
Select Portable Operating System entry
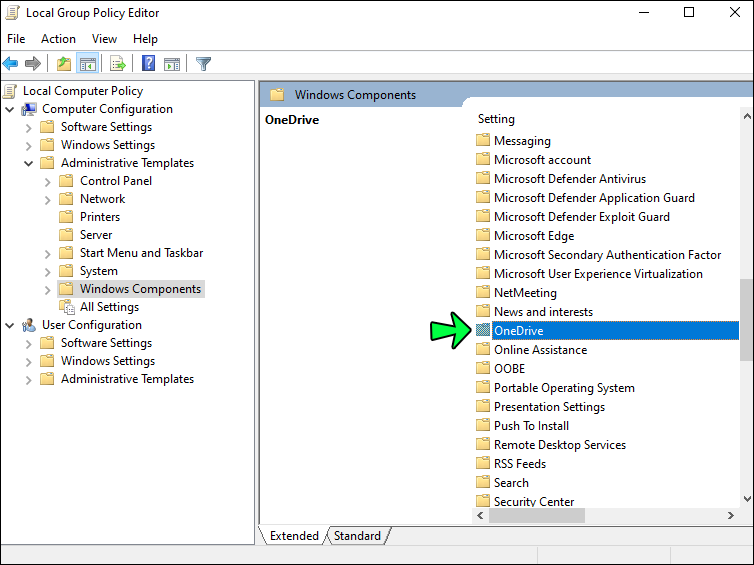pyautogui.click(x=564, y=388)
